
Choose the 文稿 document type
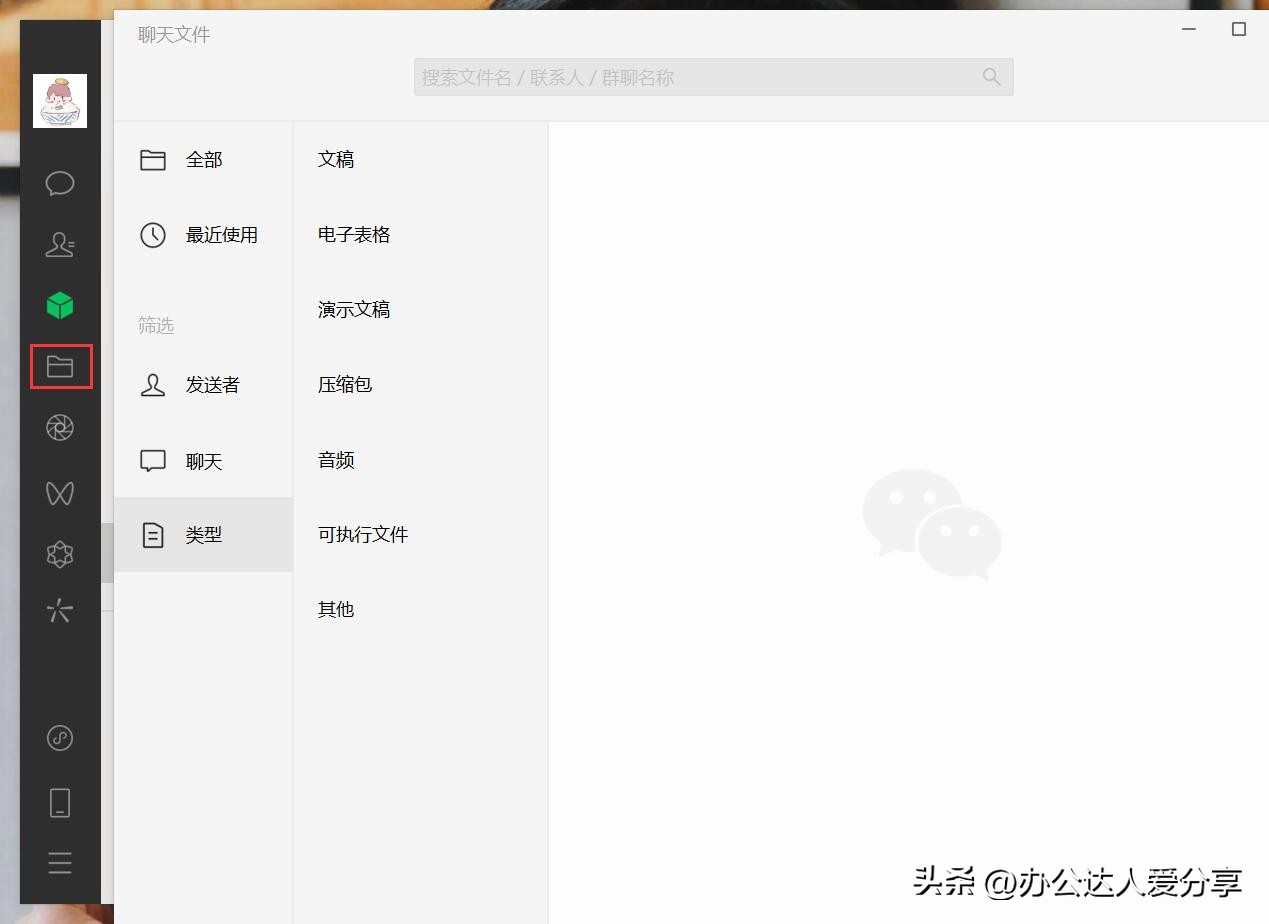point(335,159)
